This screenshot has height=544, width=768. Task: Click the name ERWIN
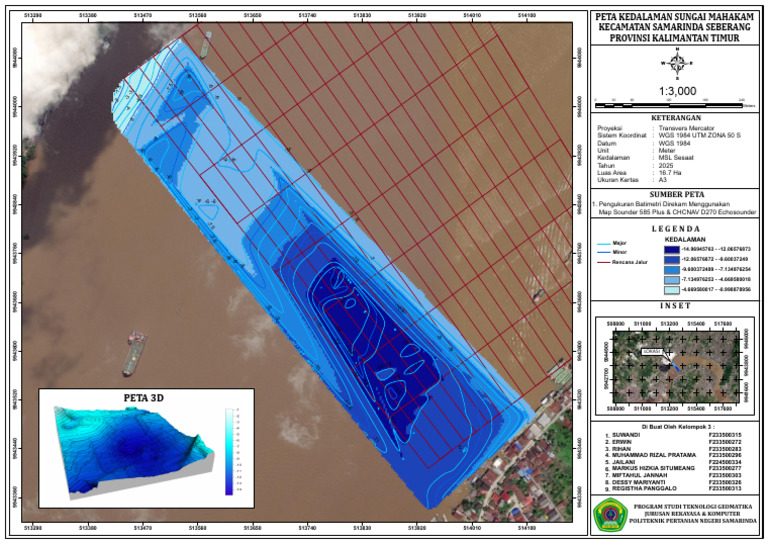(x=622, y=442)
